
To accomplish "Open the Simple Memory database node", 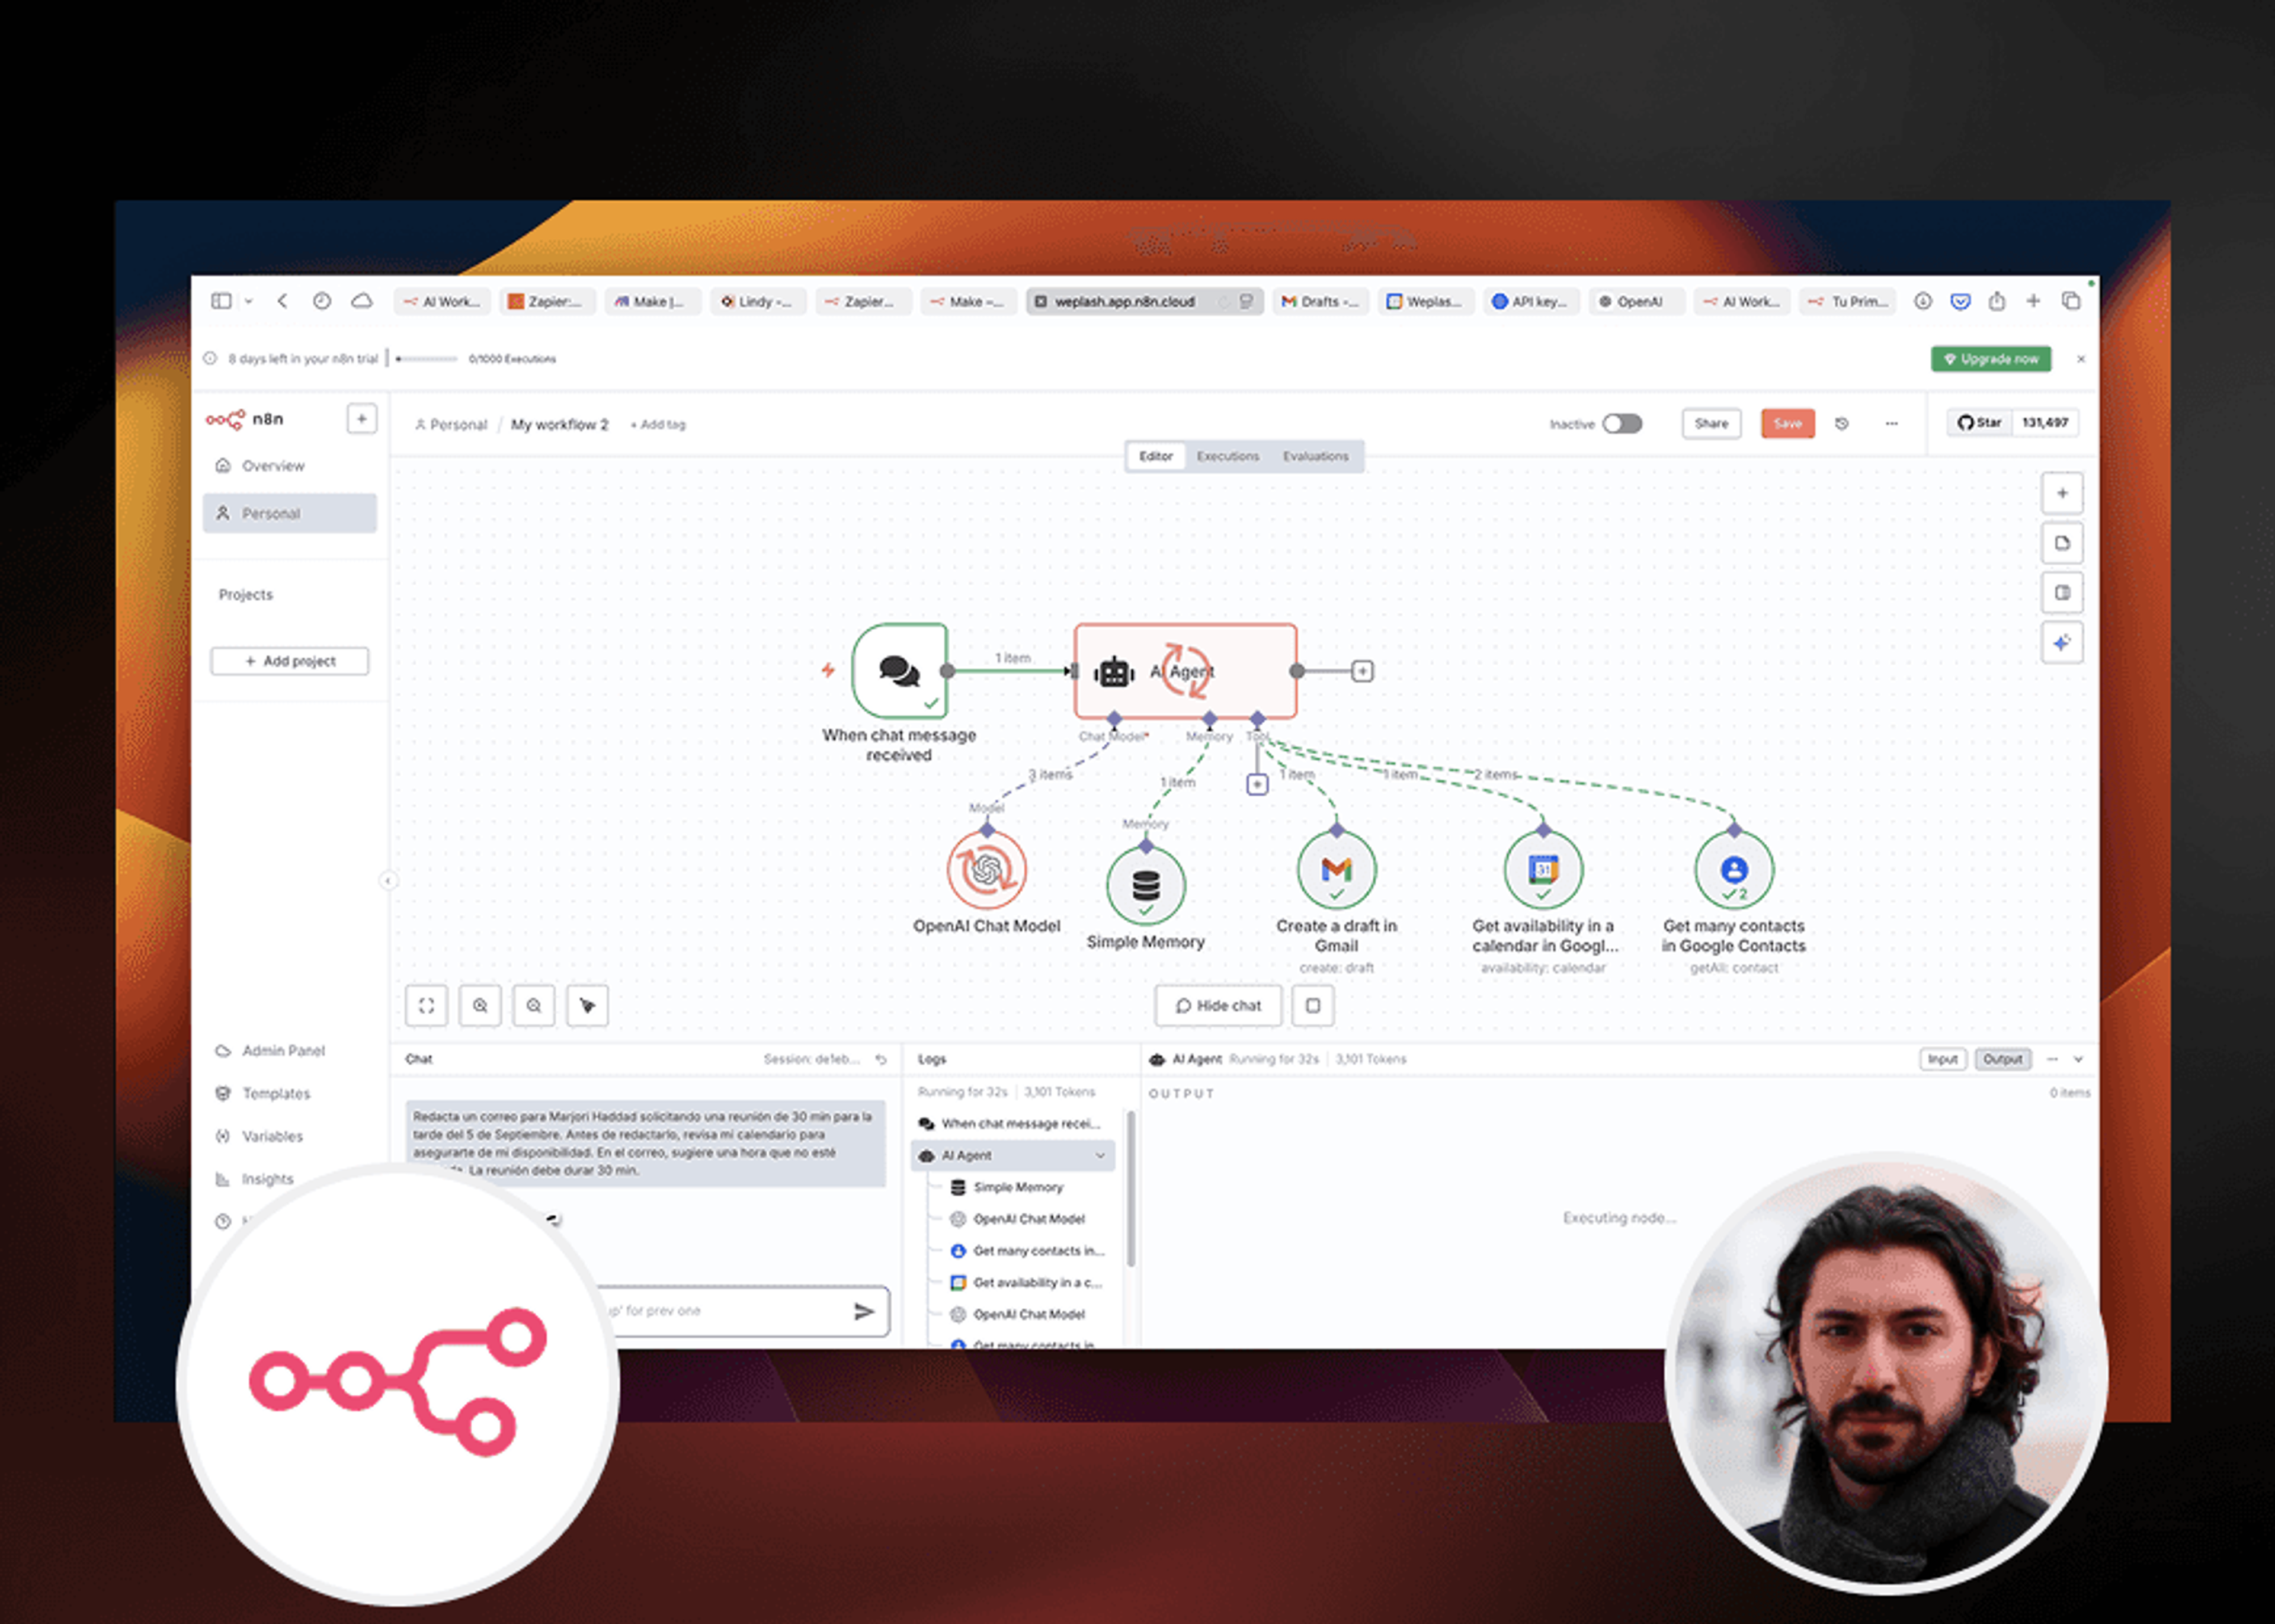I will 1146,885.
